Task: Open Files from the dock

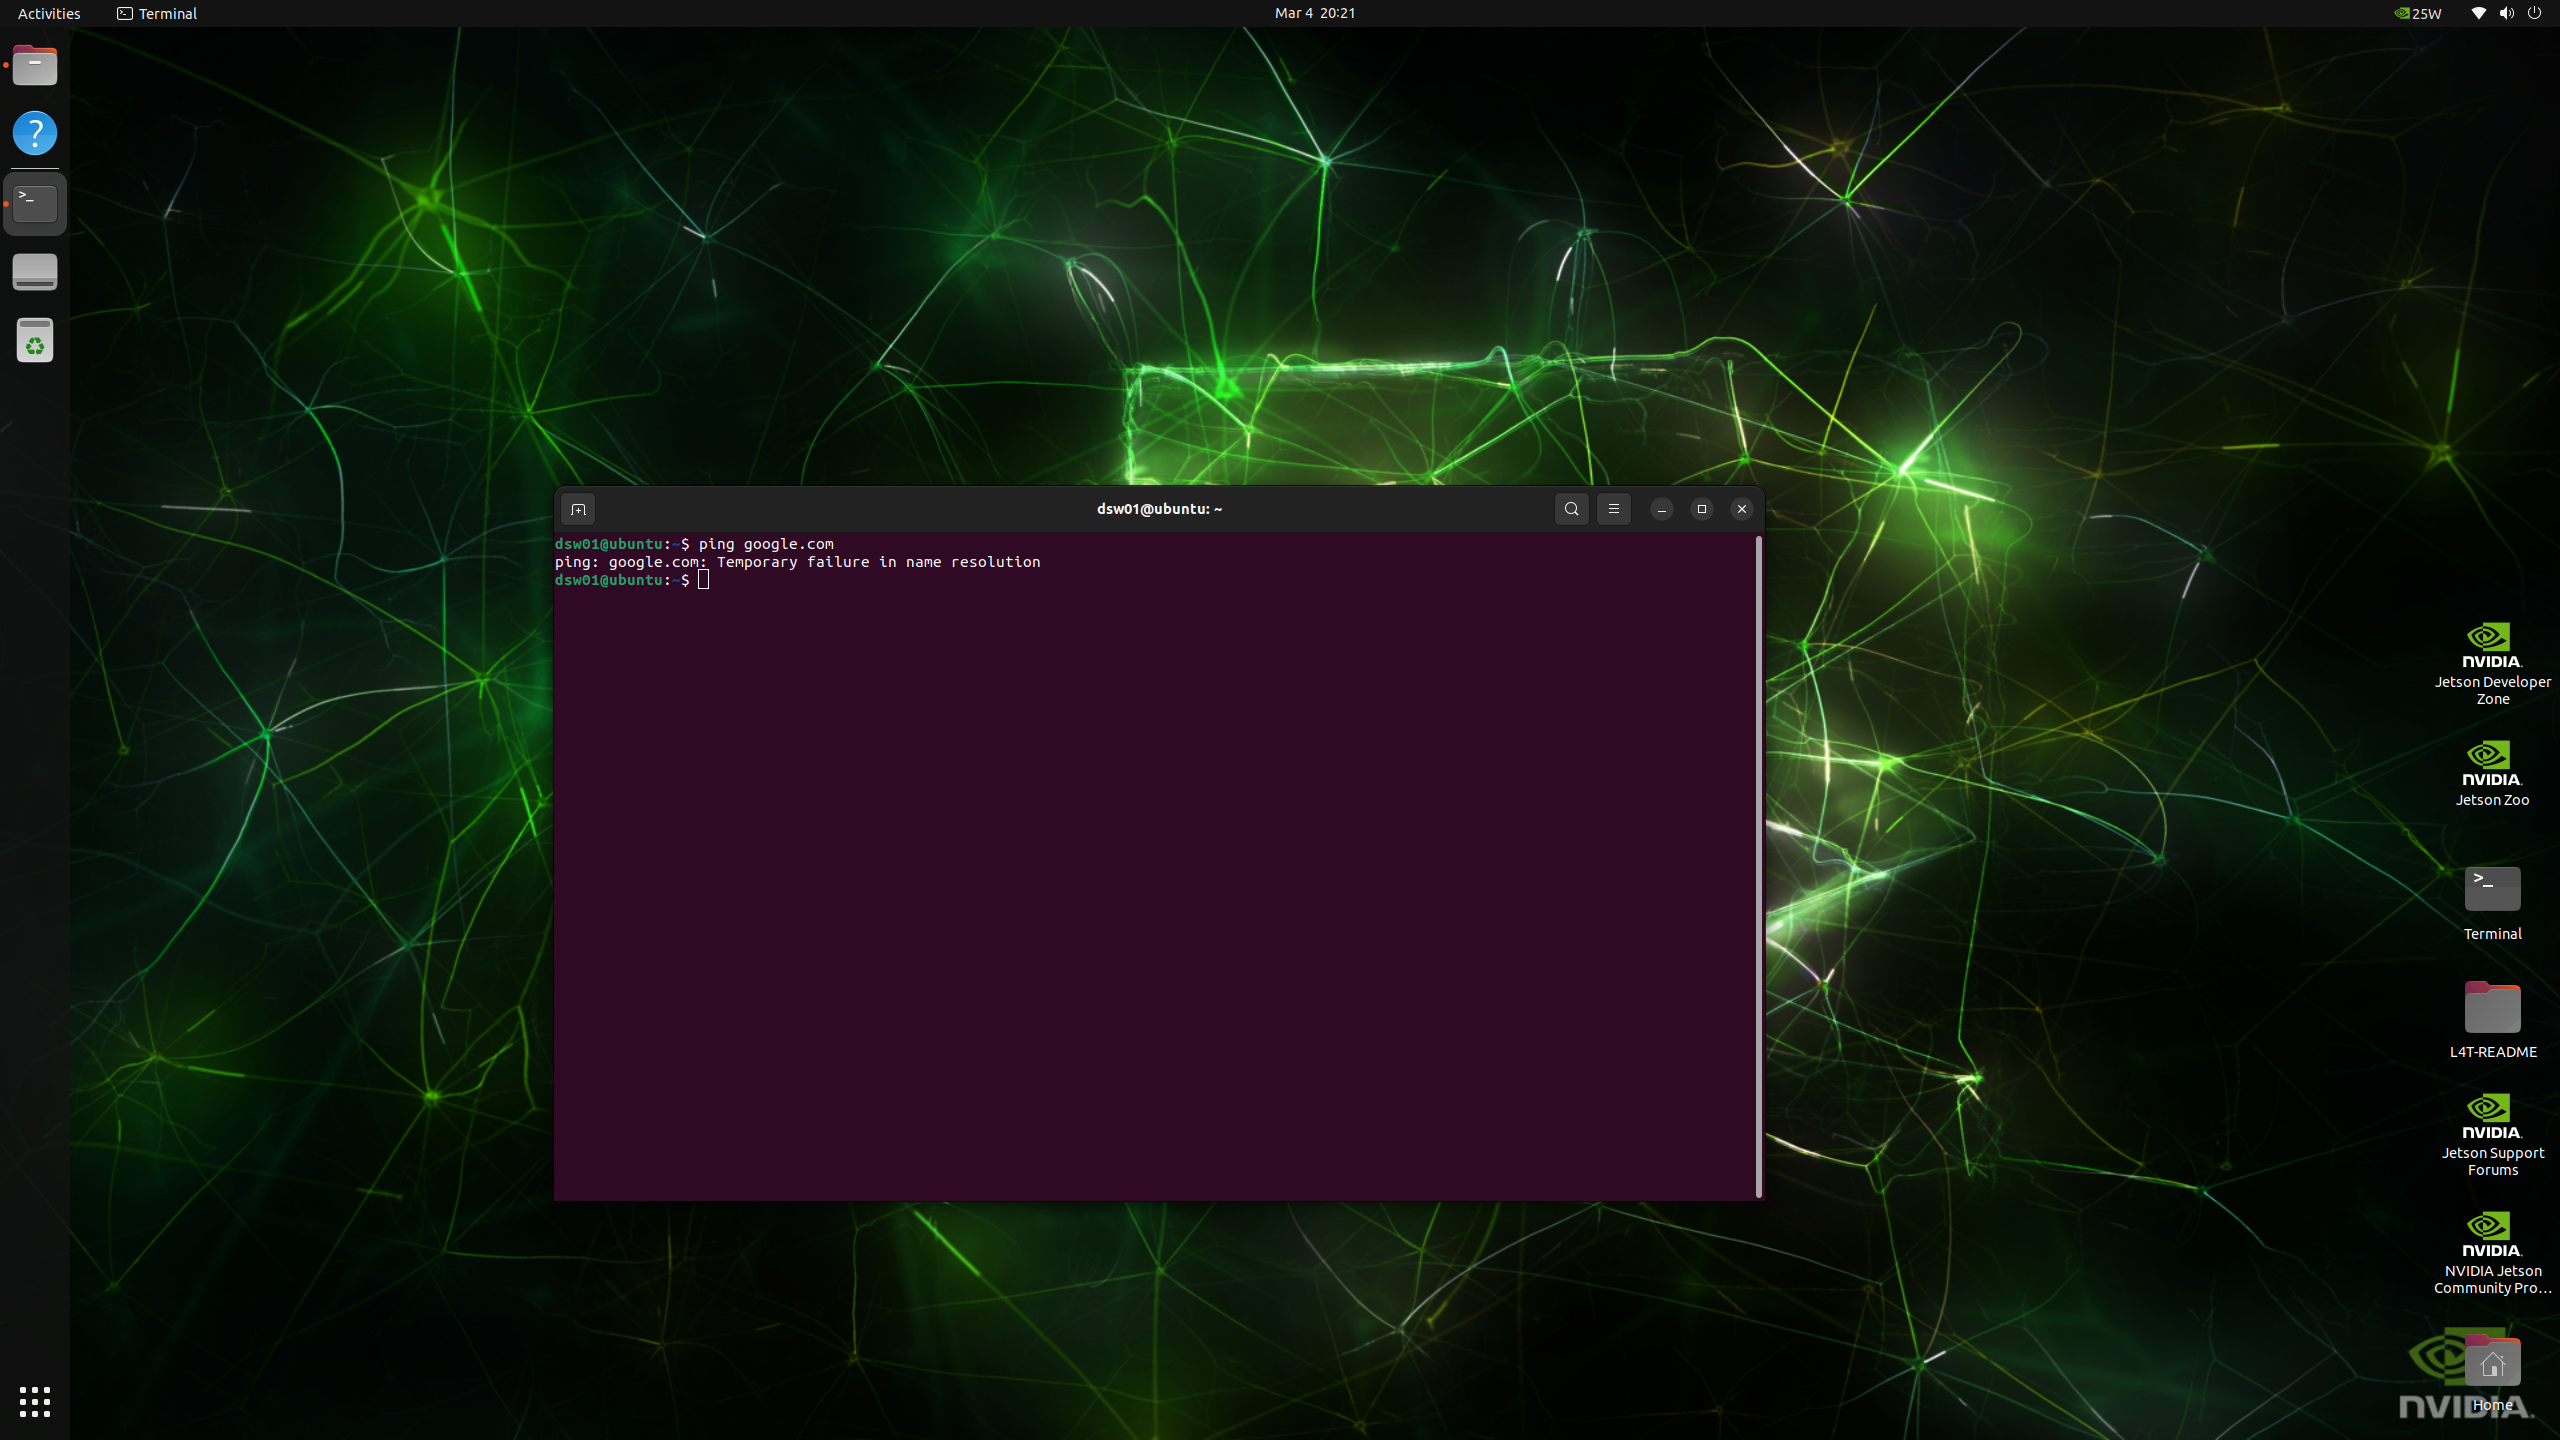Action: [x=35, y=66]
